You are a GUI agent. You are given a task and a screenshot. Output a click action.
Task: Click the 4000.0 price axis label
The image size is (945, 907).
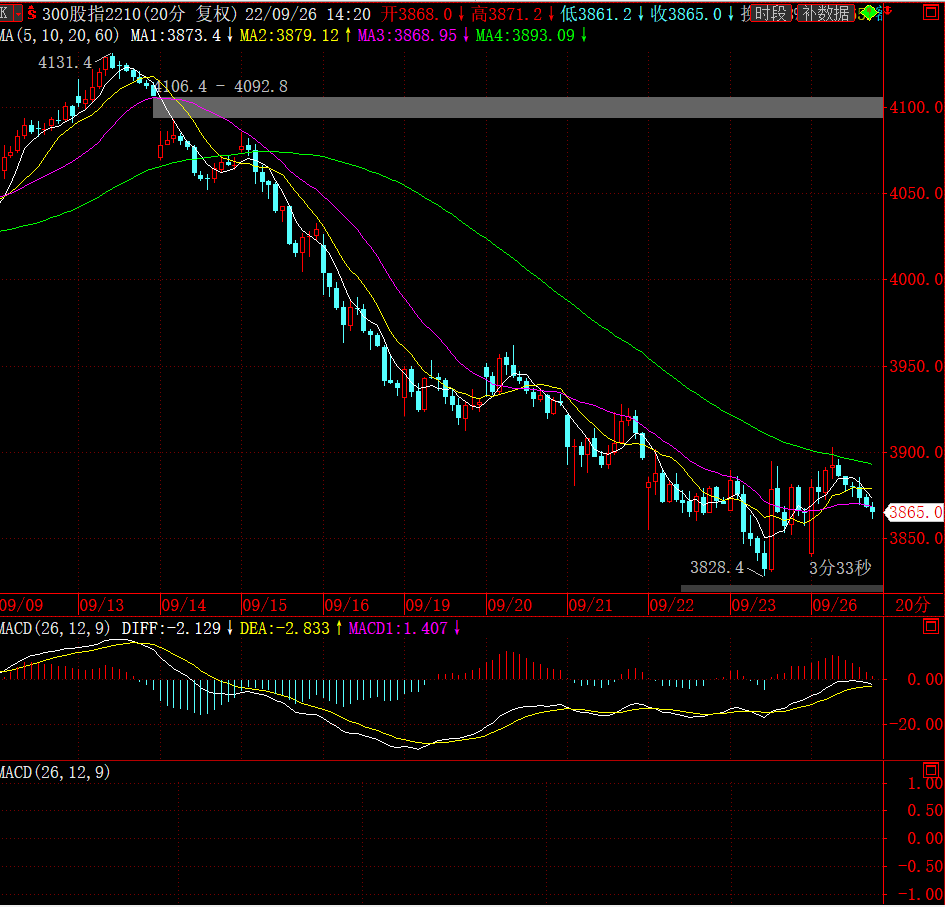click(917, 280)
